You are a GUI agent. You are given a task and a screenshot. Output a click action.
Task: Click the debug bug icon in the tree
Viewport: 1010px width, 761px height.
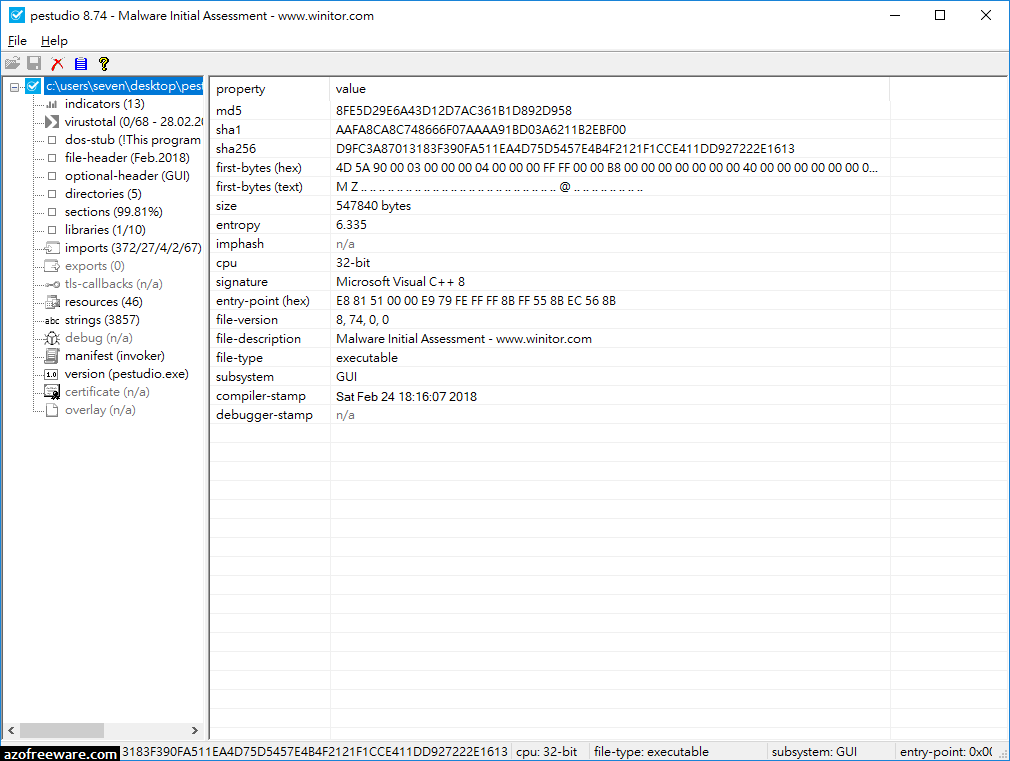(x=50, y=337)
